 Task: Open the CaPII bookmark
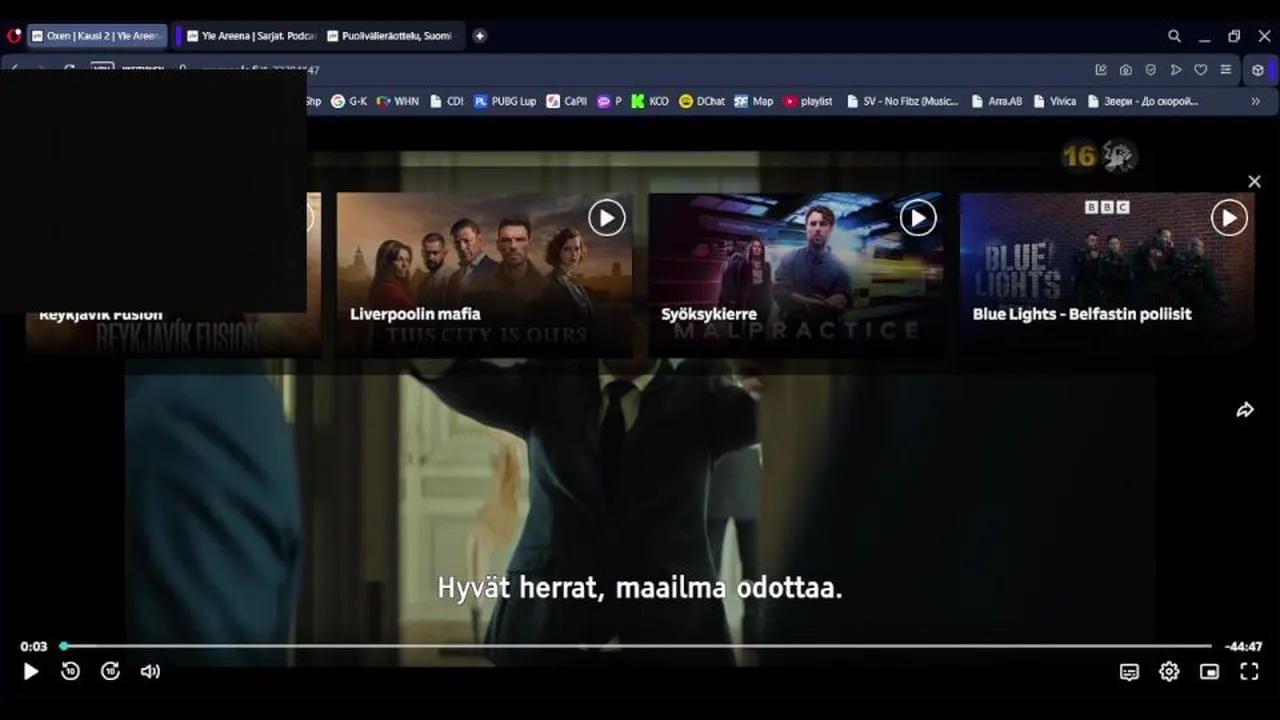point(566,101)
